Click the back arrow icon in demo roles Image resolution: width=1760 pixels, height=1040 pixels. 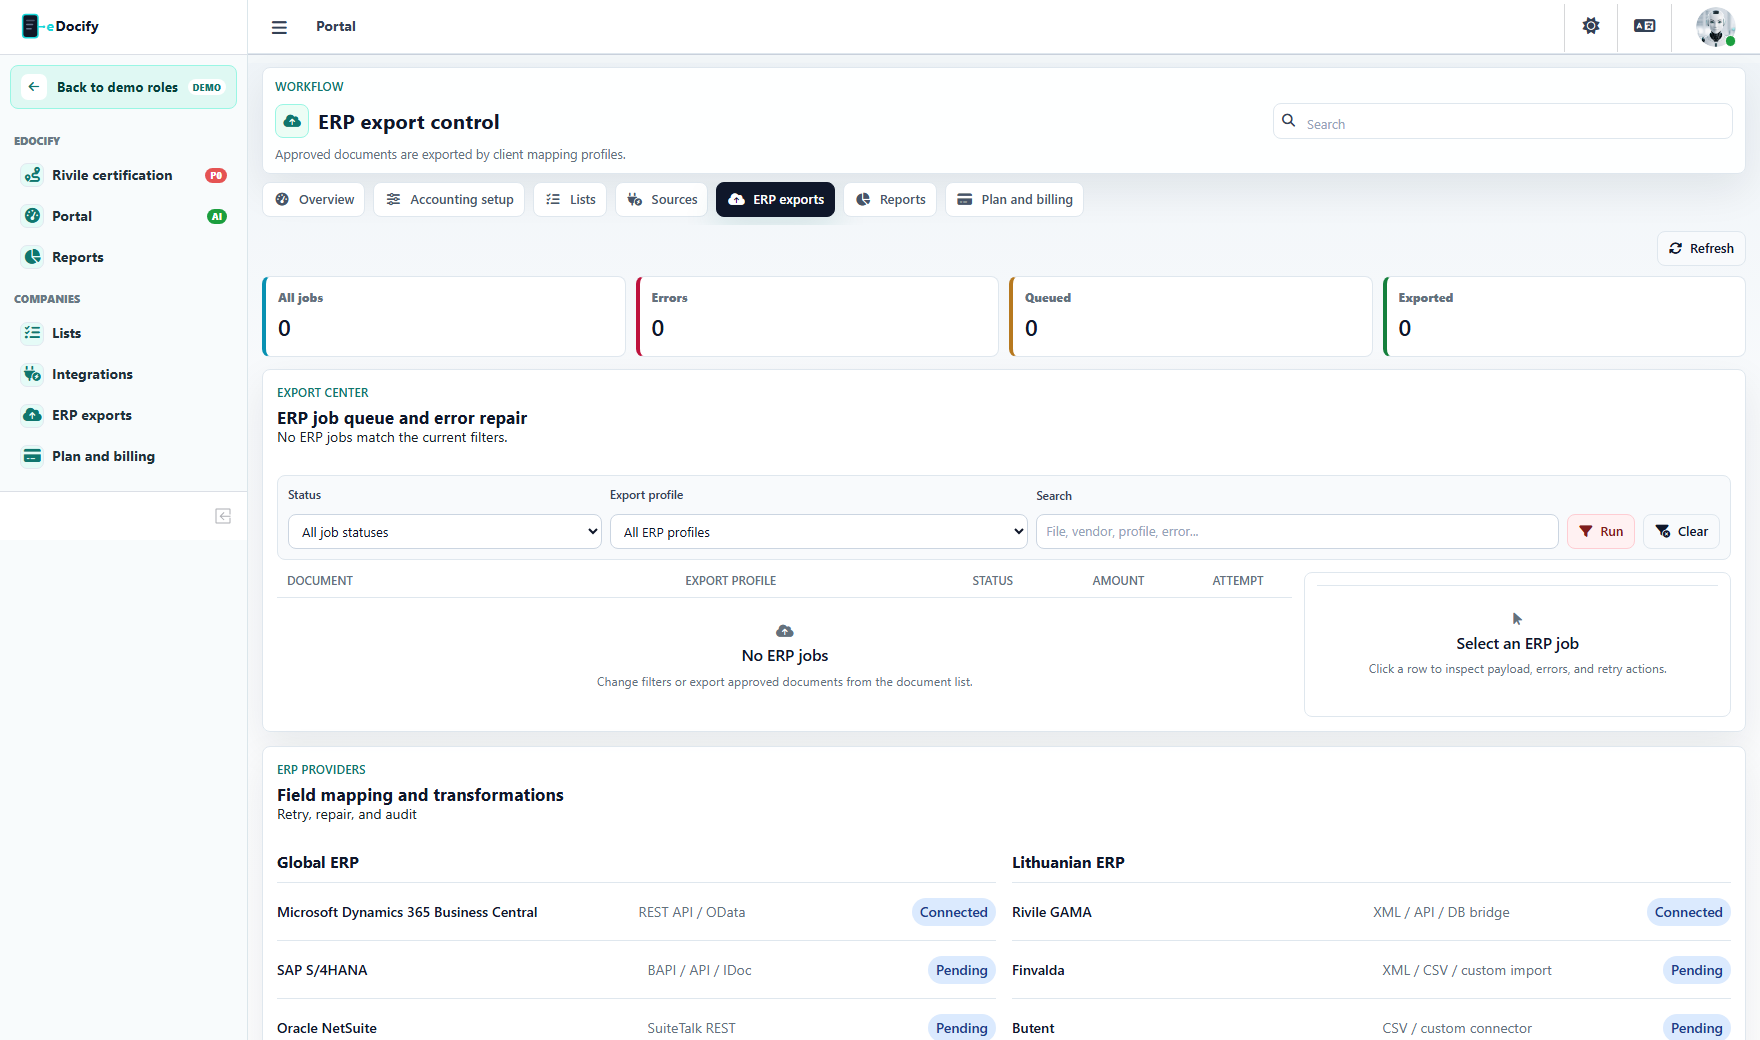(x=34, y=87)
